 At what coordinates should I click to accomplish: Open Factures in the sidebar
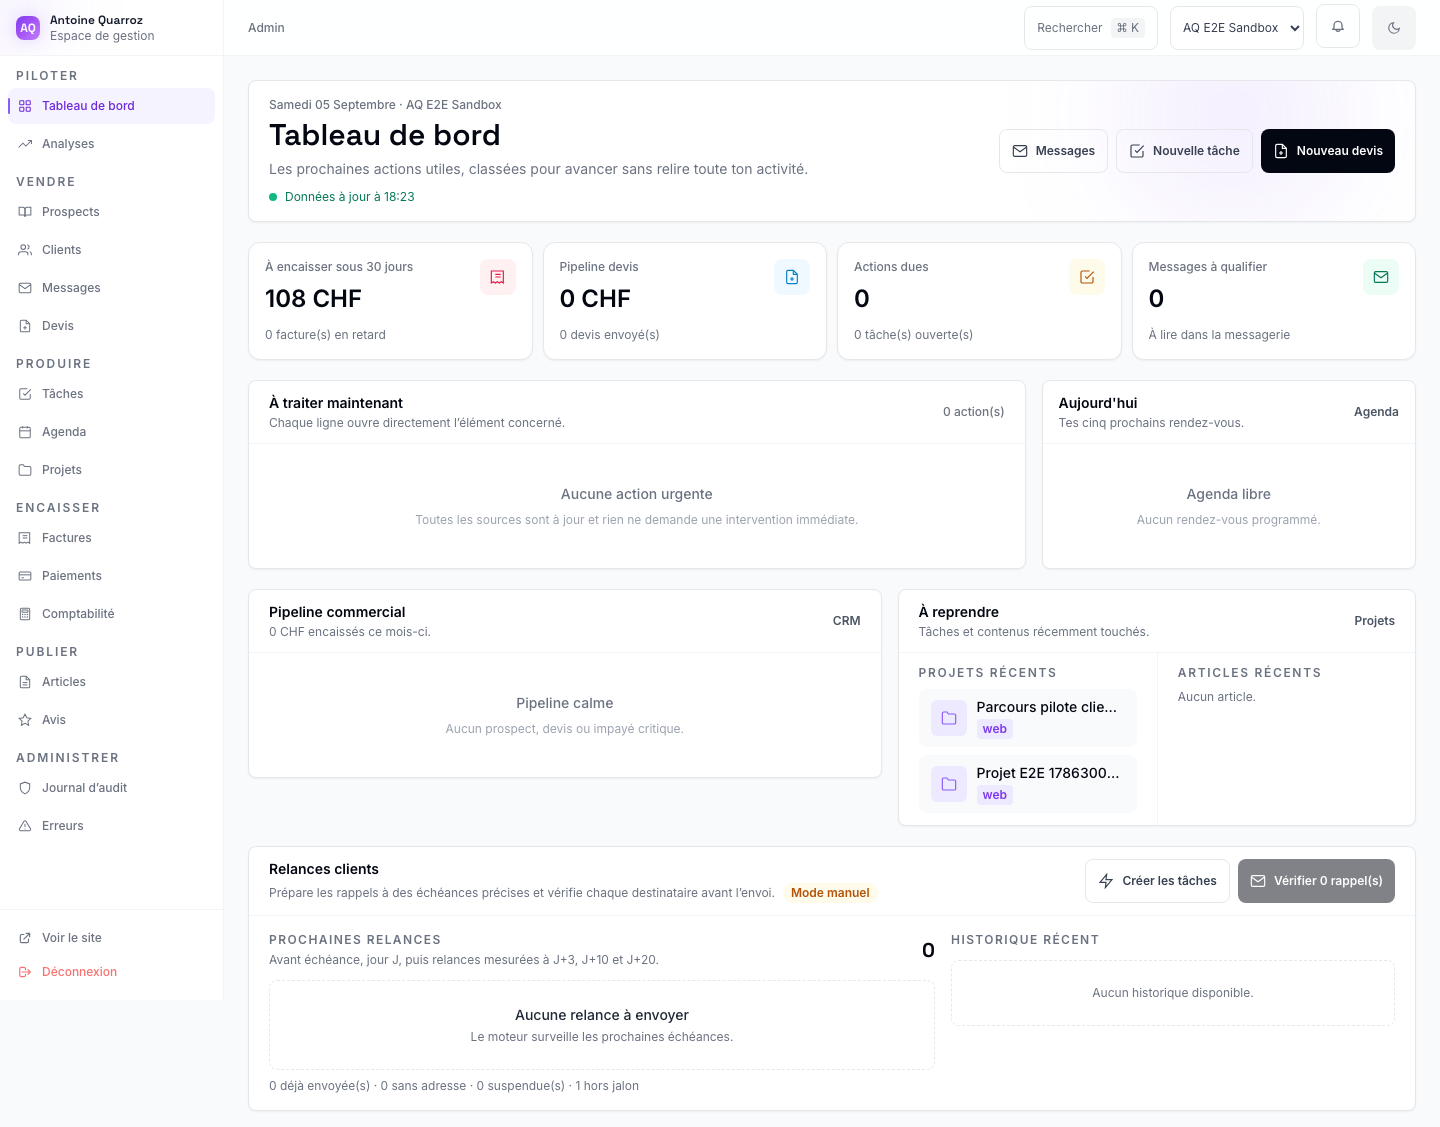pos(111,538)
